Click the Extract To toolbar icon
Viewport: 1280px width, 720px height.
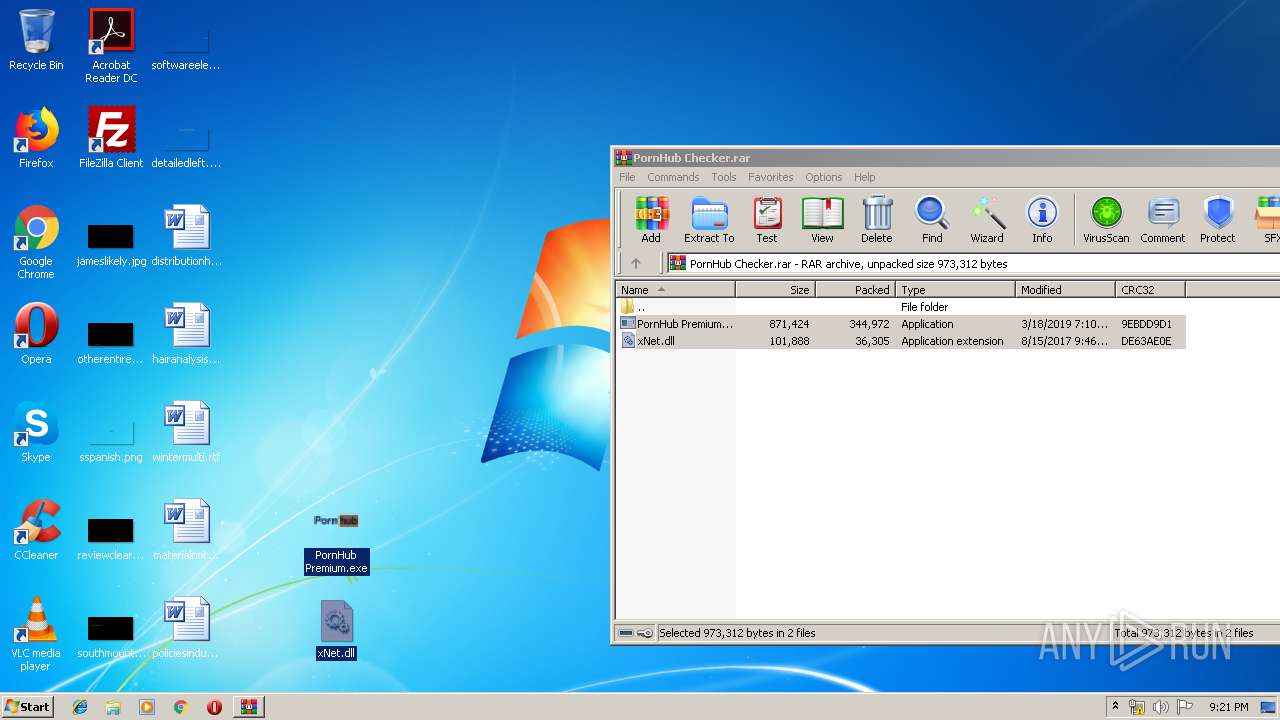709,219
